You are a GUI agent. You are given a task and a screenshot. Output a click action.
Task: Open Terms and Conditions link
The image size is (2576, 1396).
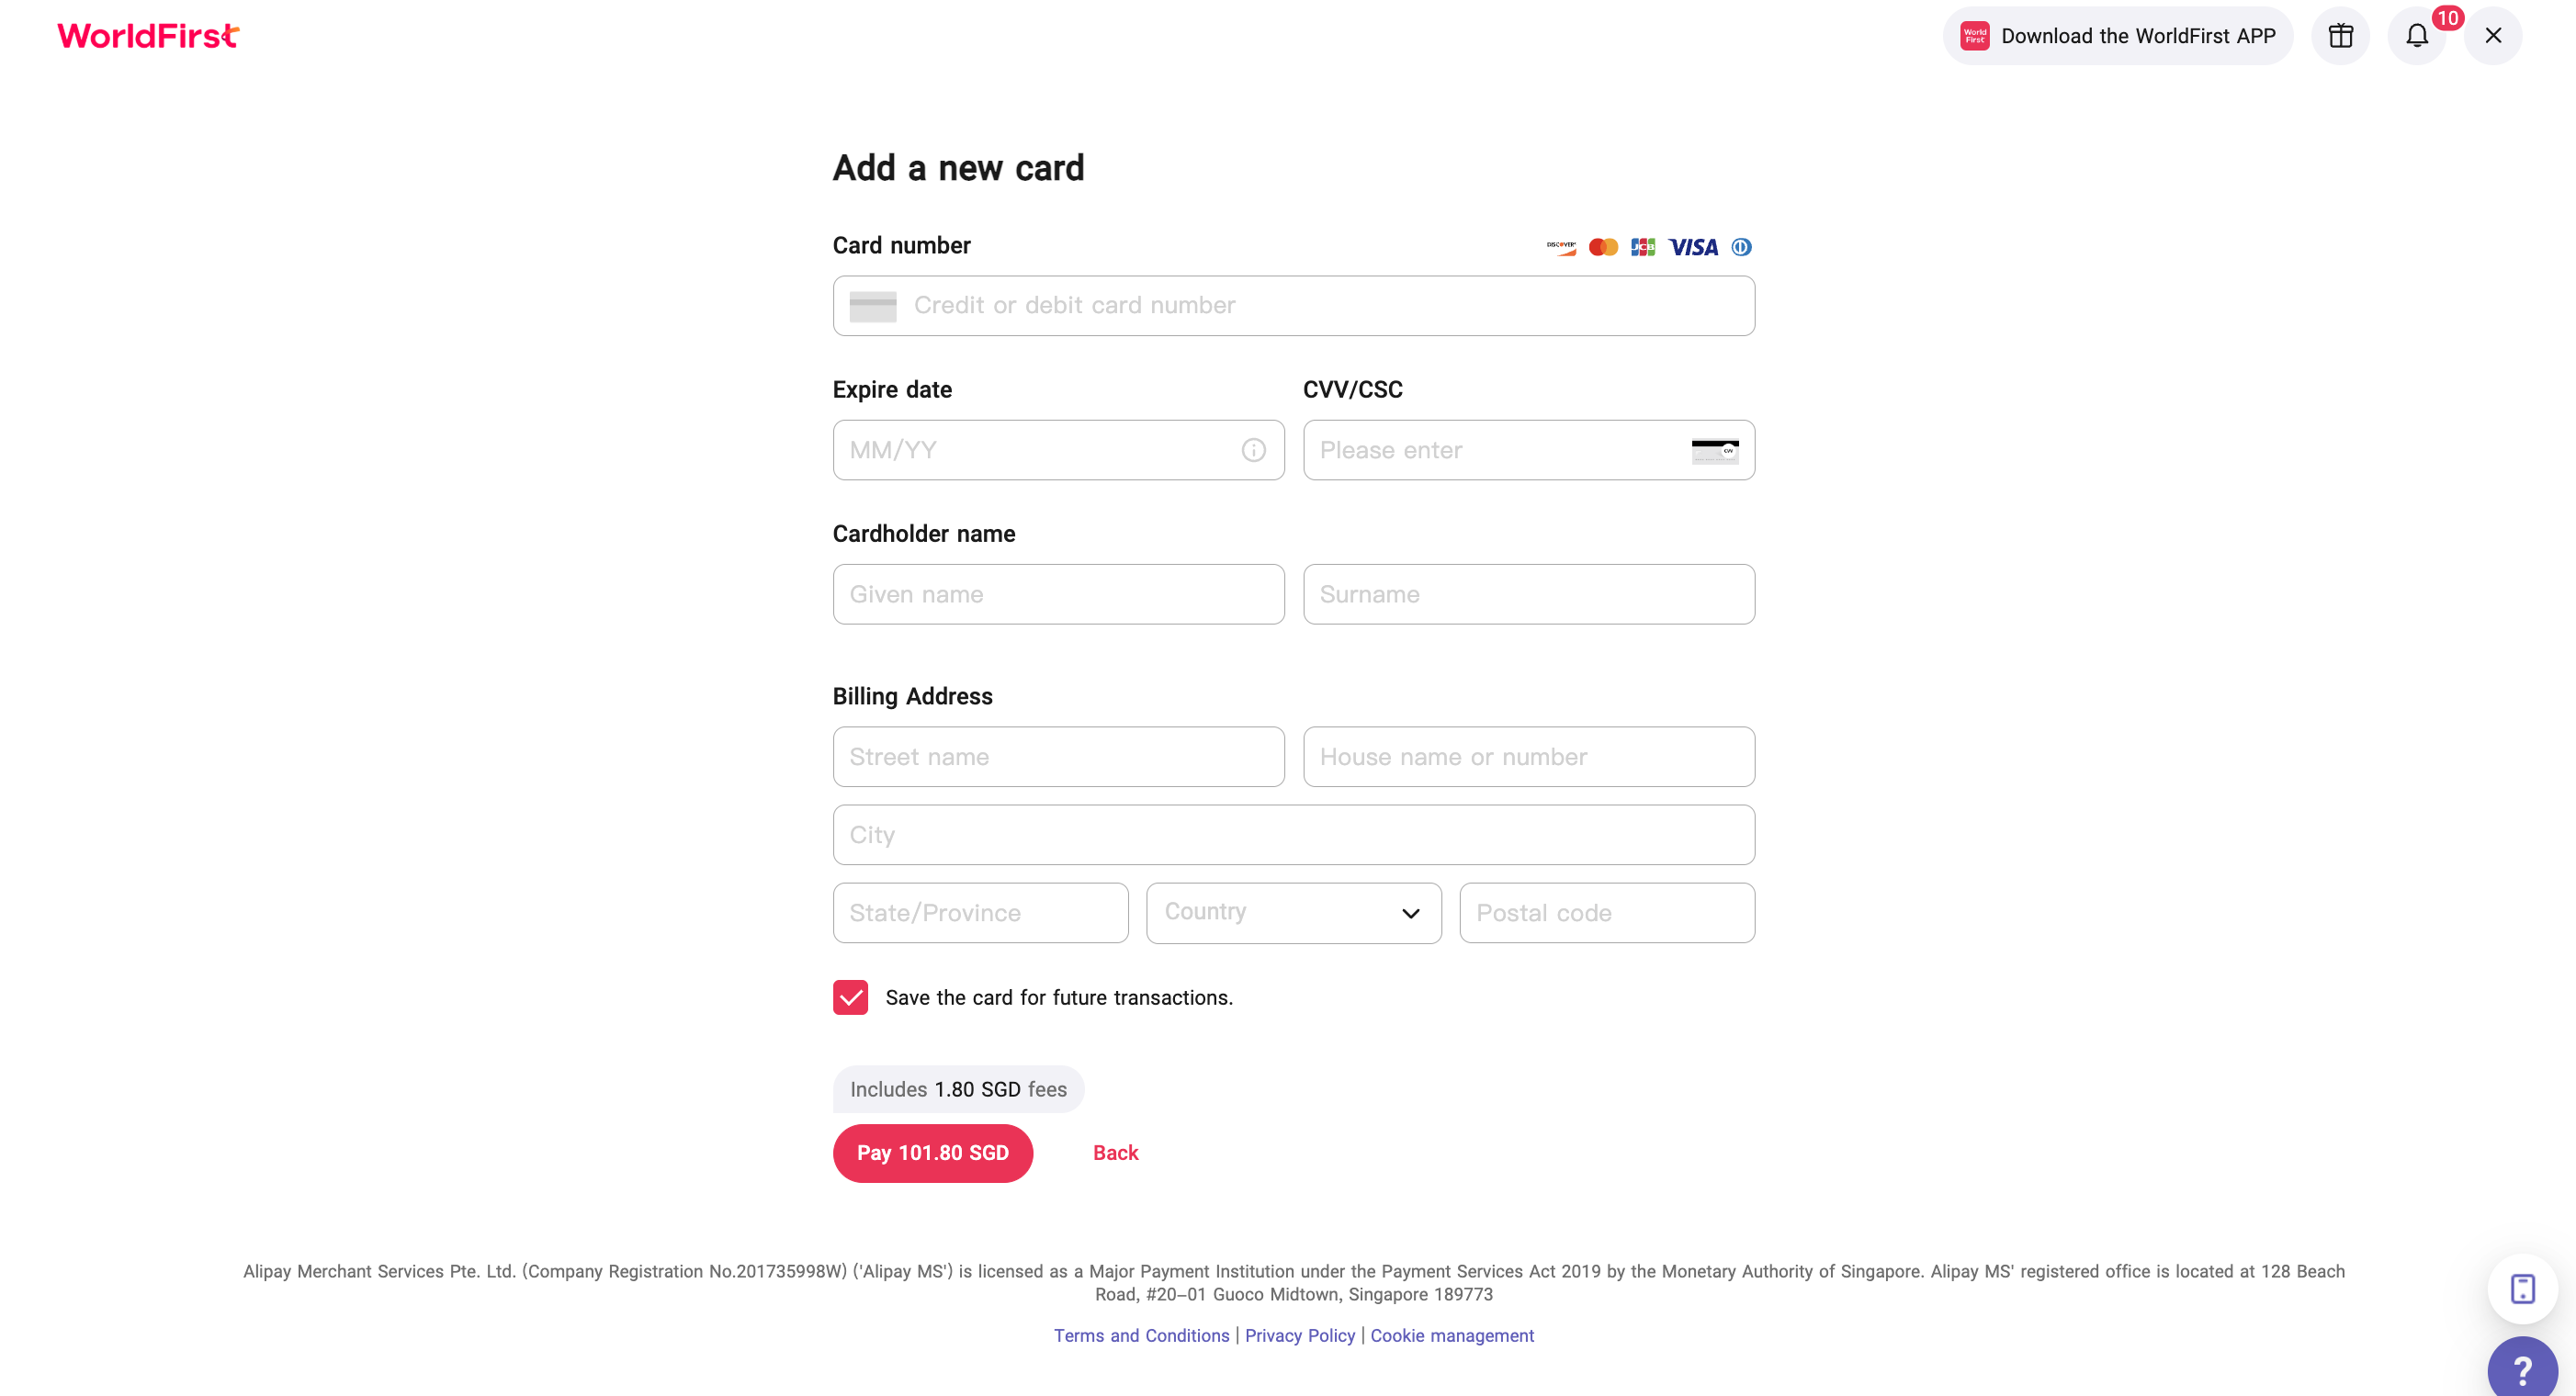(x=1141, y=1335)
